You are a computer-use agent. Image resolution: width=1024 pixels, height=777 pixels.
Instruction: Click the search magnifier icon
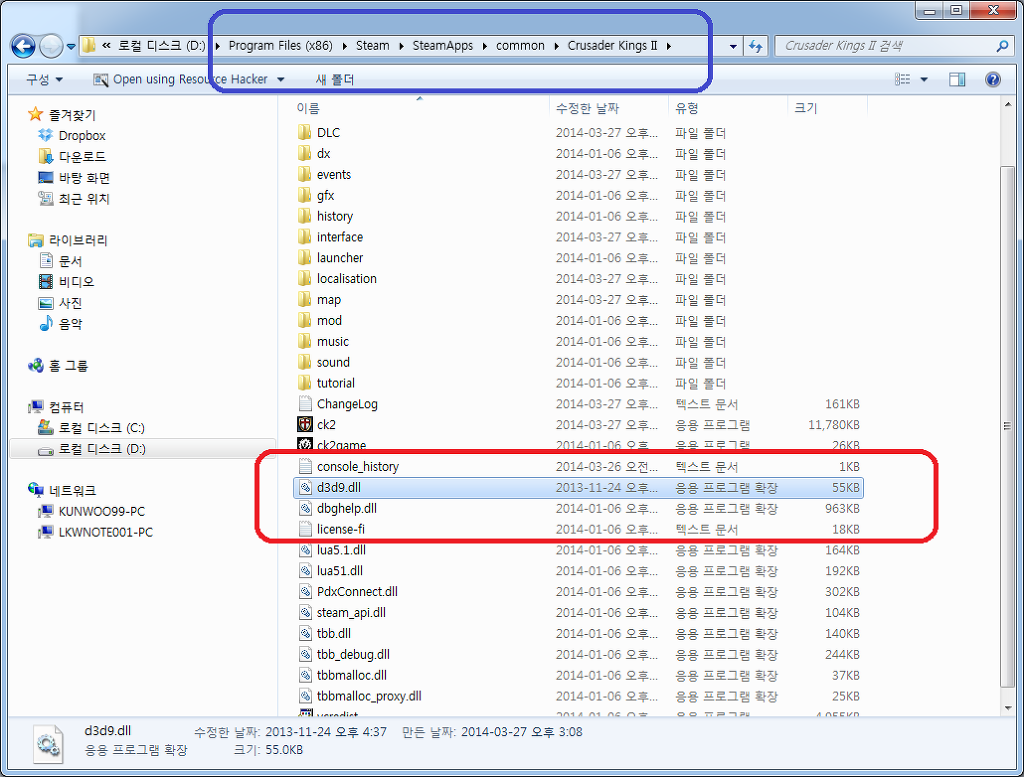(x=1002, y=46)
